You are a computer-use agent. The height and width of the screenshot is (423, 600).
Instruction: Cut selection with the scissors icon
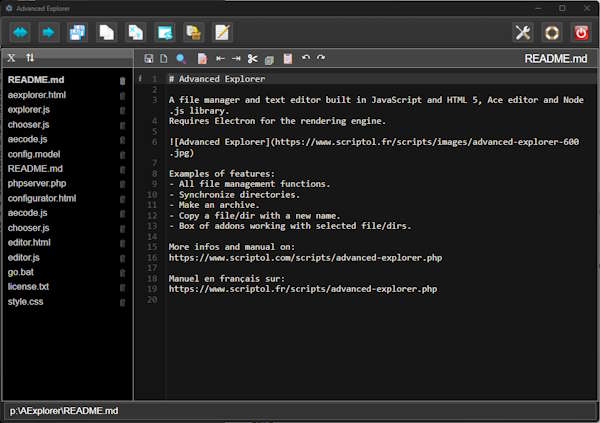(253, 59)
